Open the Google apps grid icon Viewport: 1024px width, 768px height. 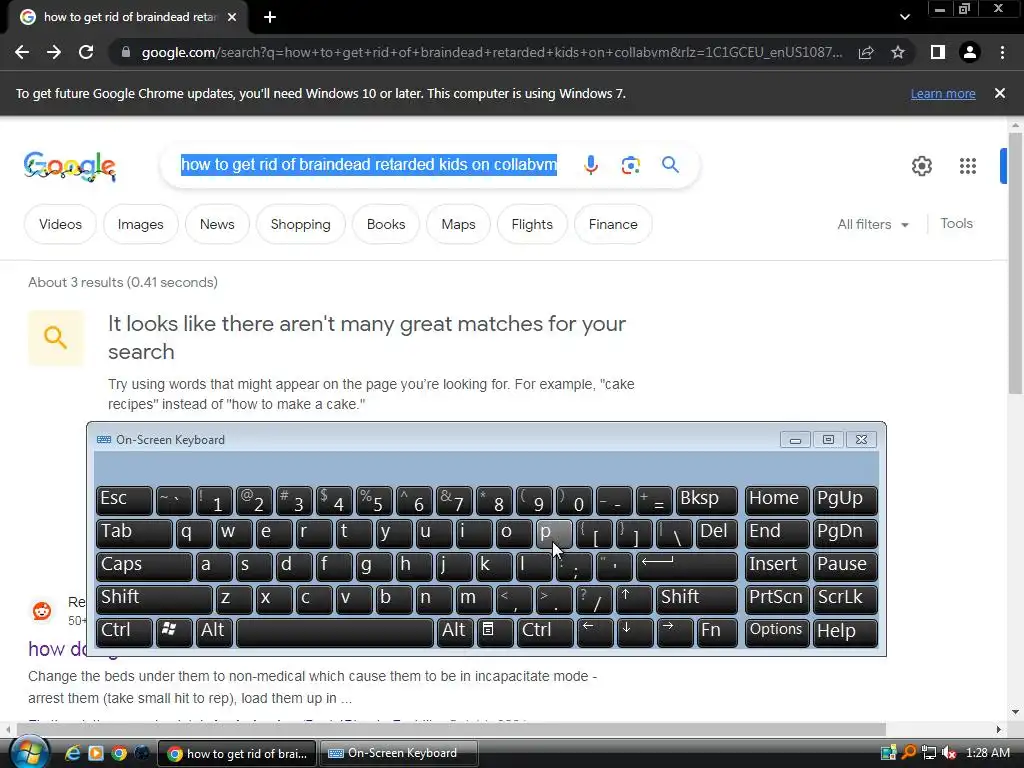click(968, 166)
